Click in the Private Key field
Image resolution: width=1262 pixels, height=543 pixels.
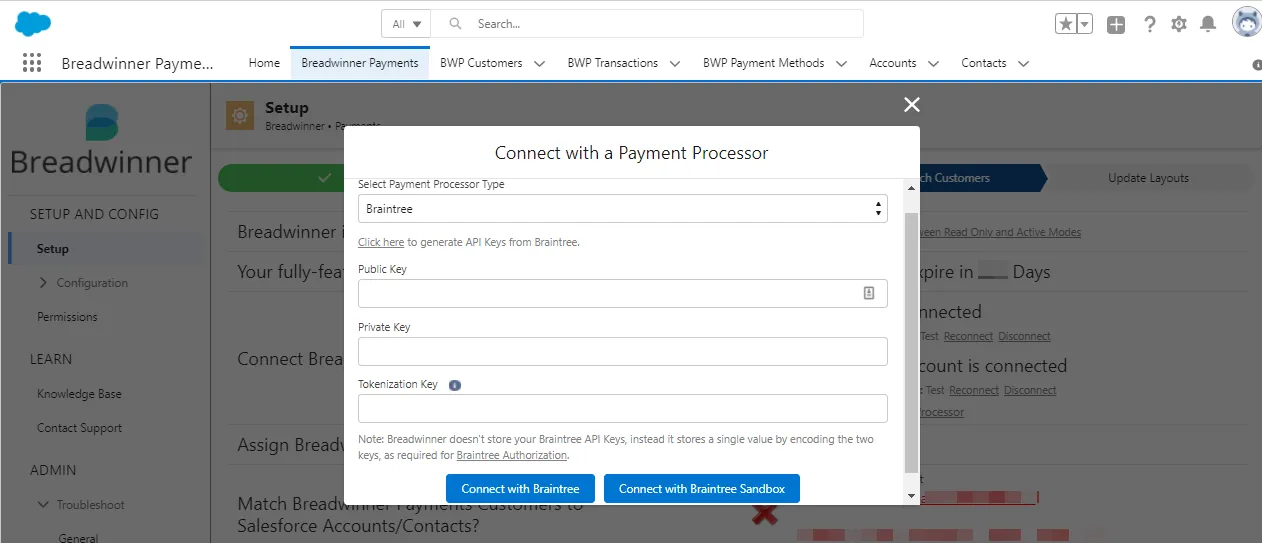622,351
